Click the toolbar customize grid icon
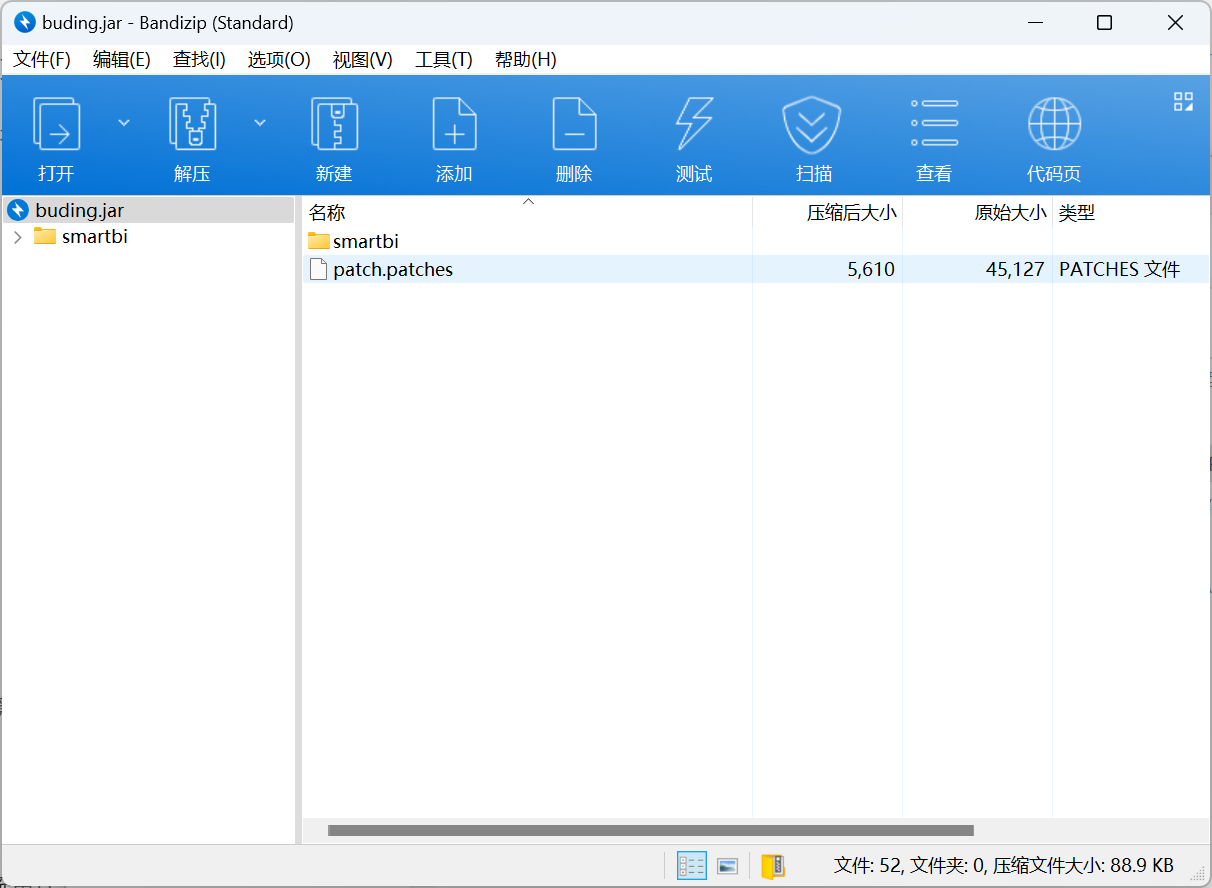This screenshot has height=888, width=1212. point(1183,101)
